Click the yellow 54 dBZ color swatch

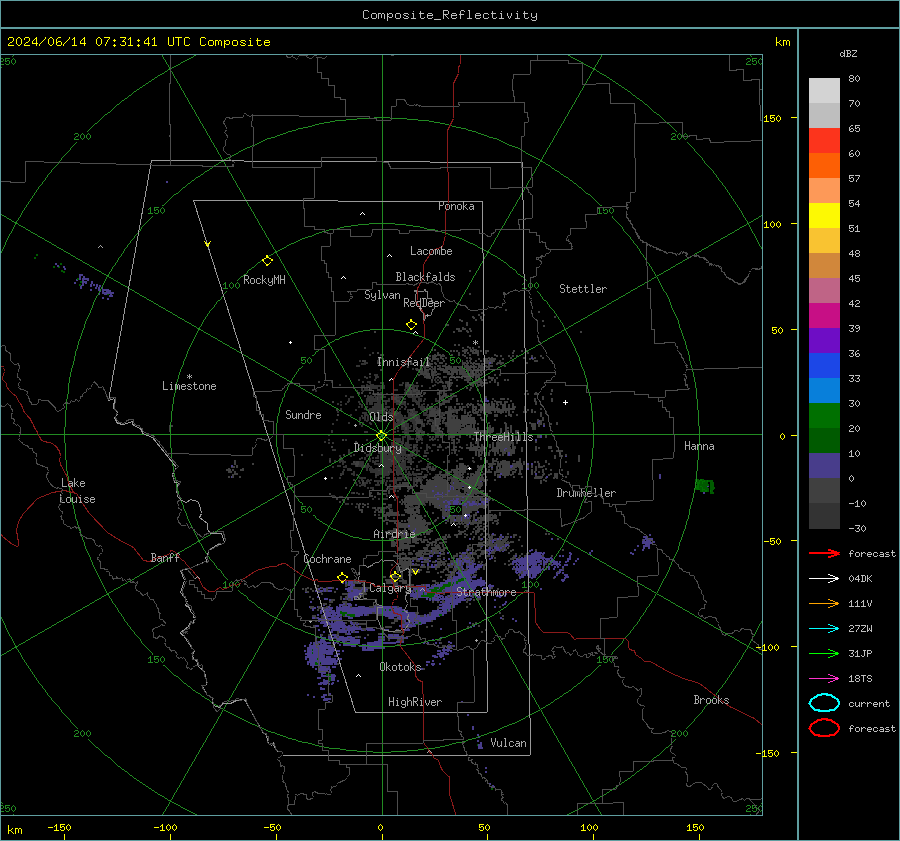point(824,215)
